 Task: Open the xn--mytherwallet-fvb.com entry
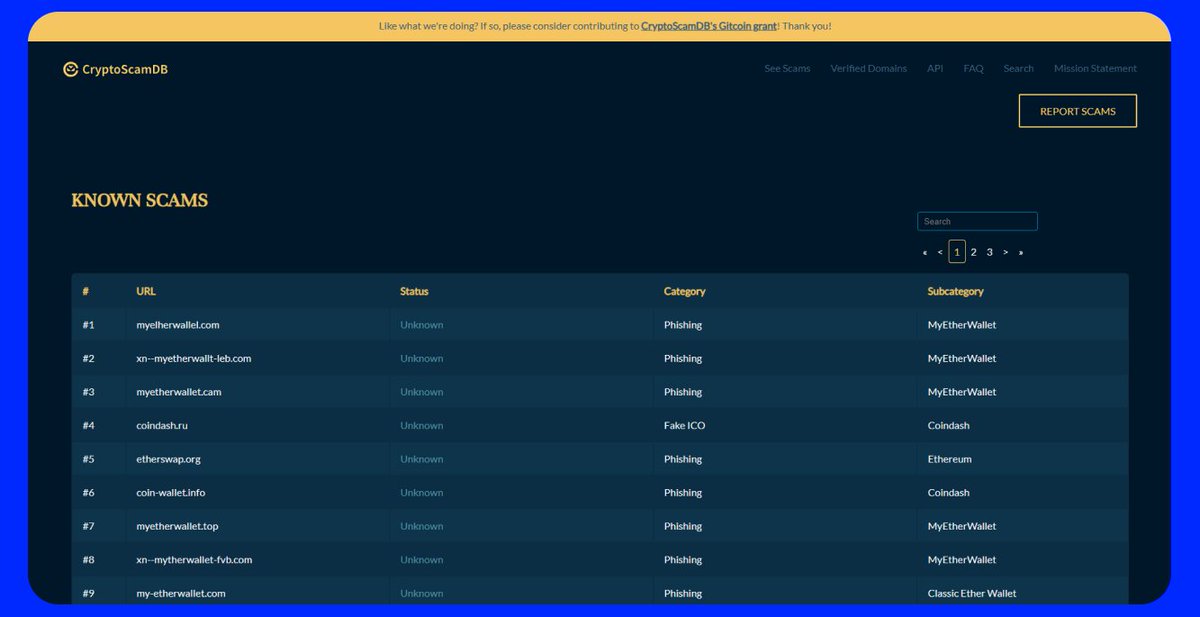click(194, 560)
